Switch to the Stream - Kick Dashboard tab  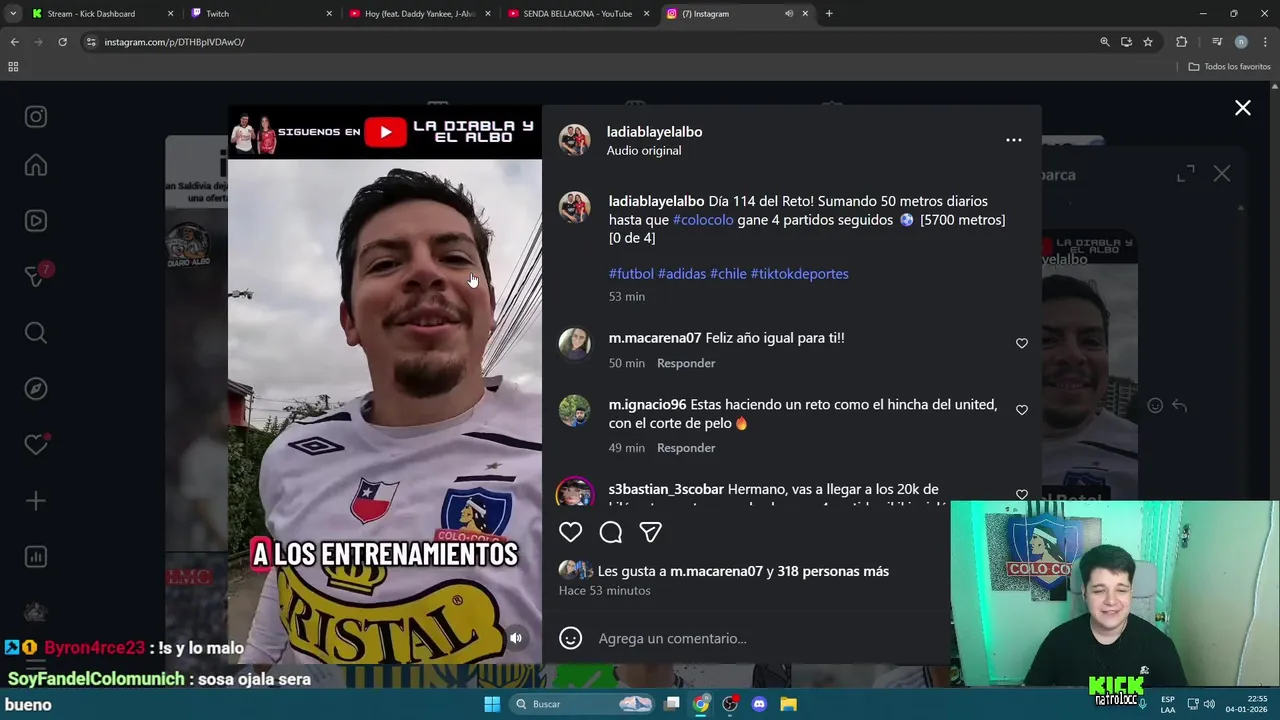[x=103, y=14]
